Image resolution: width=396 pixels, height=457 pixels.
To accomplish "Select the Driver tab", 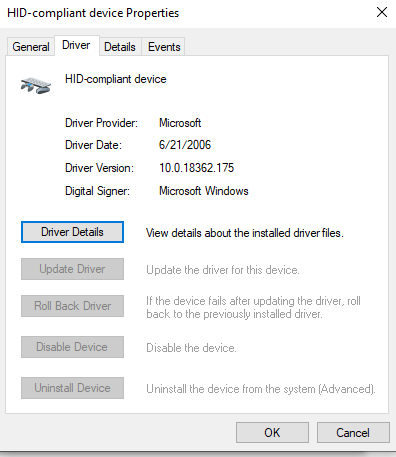I will (x=76, y=45).
